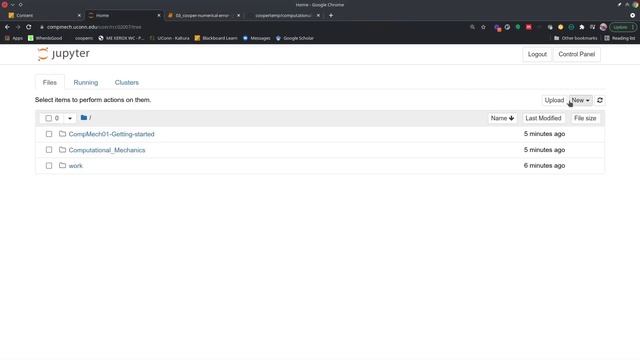Open the Chrome profile avatar
640x360 pixels.
[603, 27]
